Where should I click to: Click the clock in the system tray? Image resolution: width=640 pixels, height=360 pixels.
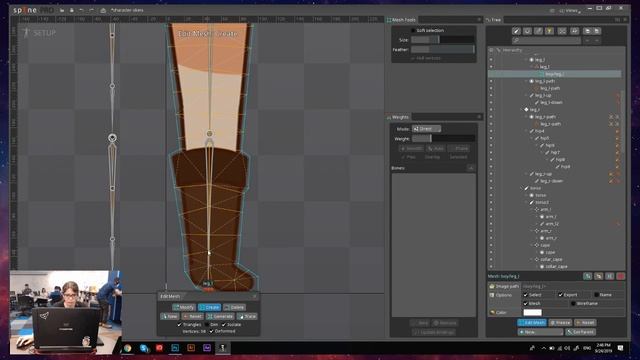pyautogui.click(x=603, y=348)
